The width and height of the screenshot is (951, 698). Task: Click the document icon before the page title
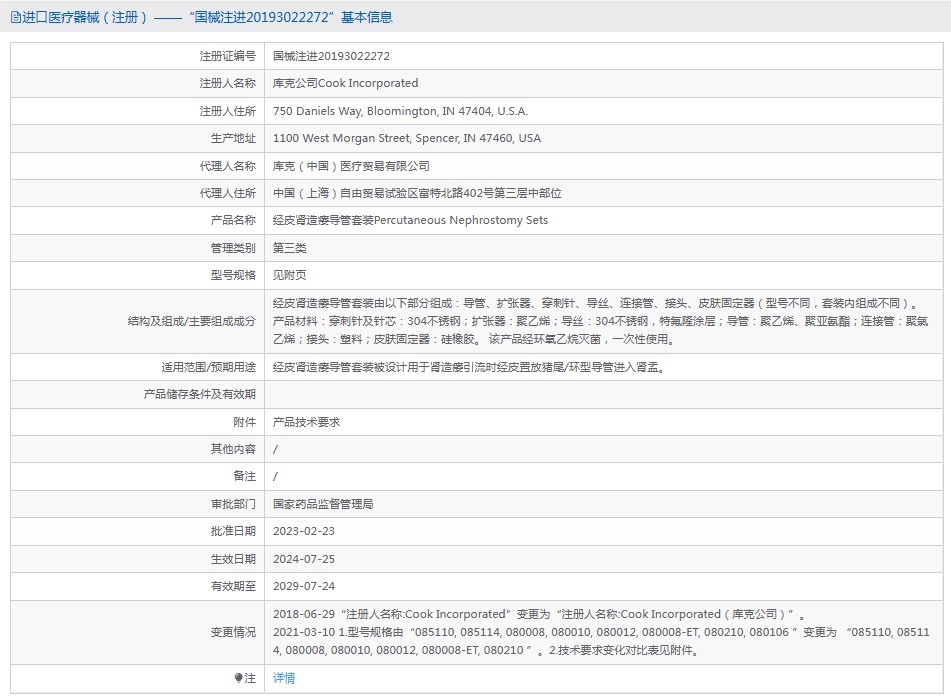click(x=15, y=17)
